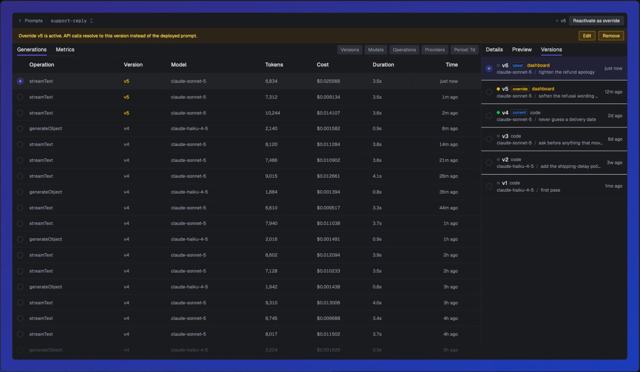
Task: Click the 8,602 tokens cell
Action: coord(271,255)
